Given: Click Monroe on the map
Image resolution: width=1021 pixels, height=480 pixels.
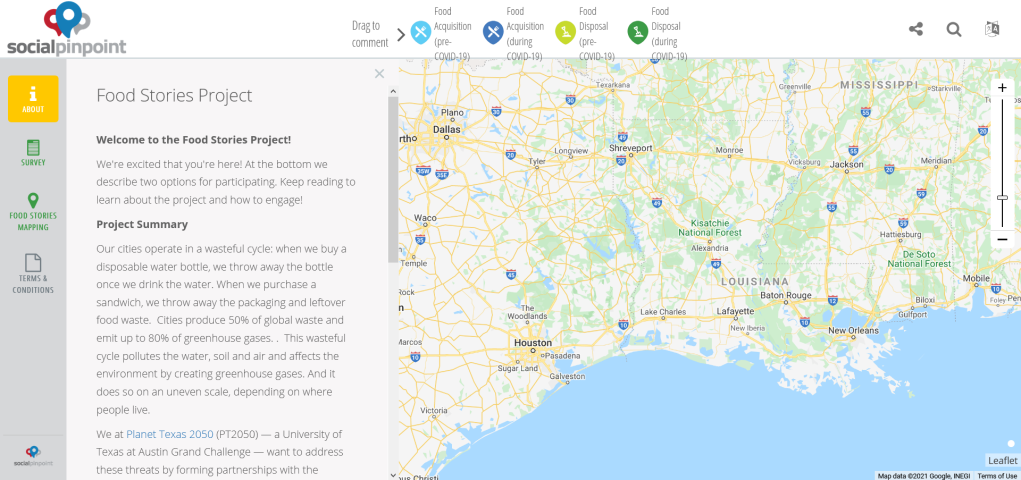Looking at the screenshot, I should pyautogui.click(x=729, y=150).
